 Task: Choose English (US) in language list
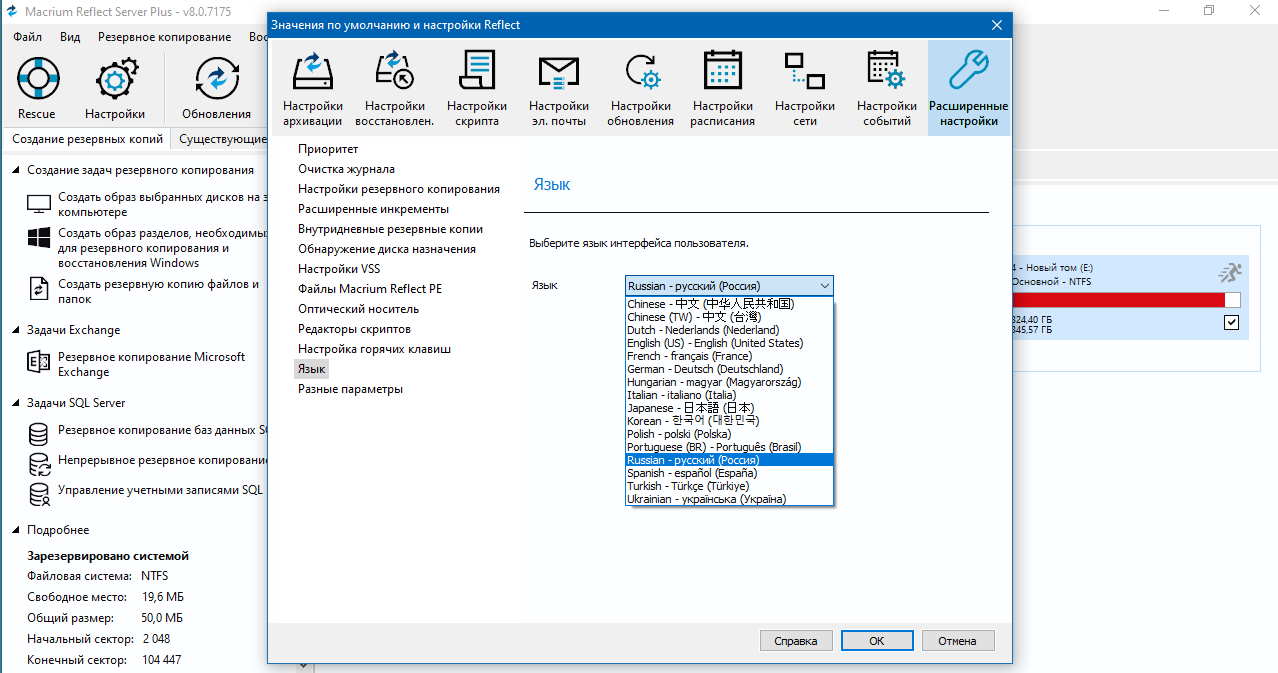coord(729,343)
